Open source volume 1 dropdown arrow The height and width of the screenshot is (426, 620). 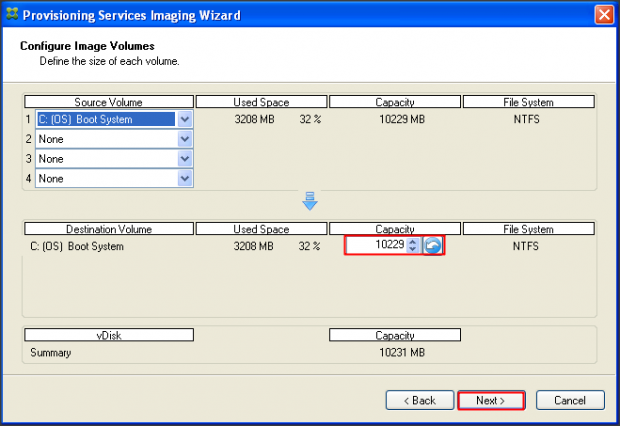pyautogui.click(x=185, y=119)
